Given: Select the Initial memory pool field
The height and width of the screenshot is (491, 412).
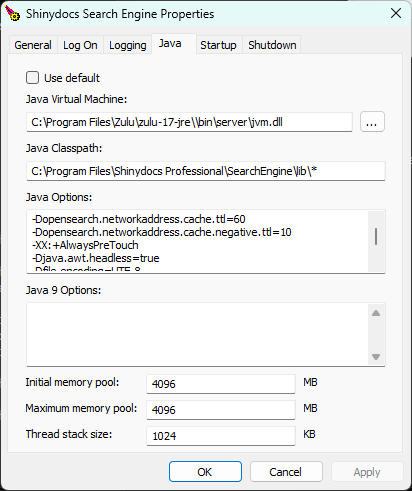Looking at the screenshot, I should 221,384.
